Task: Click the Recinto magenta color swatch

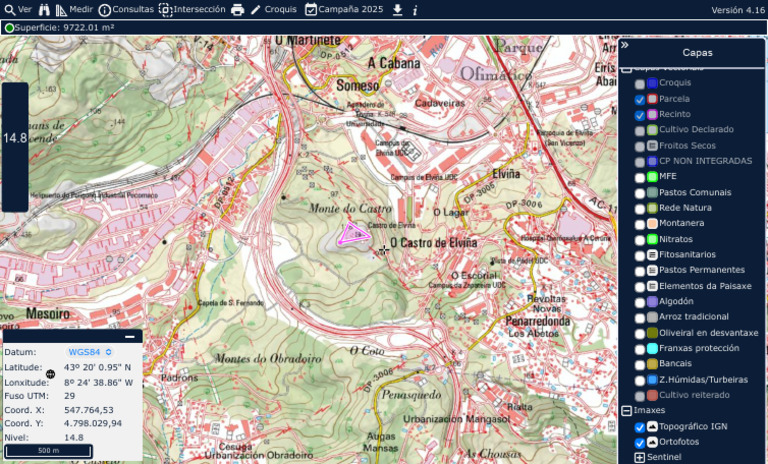Action: 652,114
